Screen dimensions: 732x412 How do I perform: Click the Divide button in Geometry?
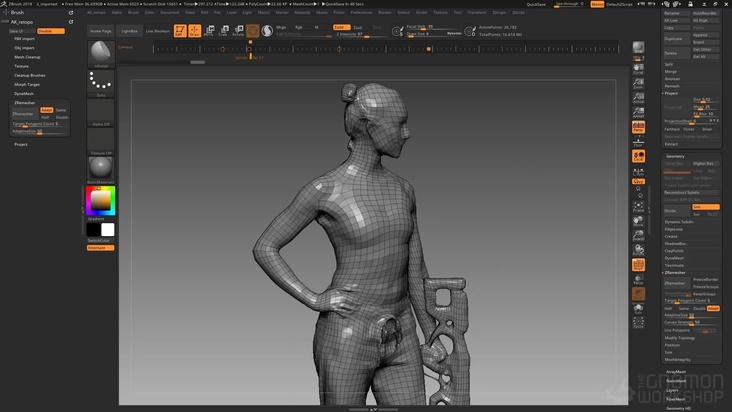(x=677, y=210)
